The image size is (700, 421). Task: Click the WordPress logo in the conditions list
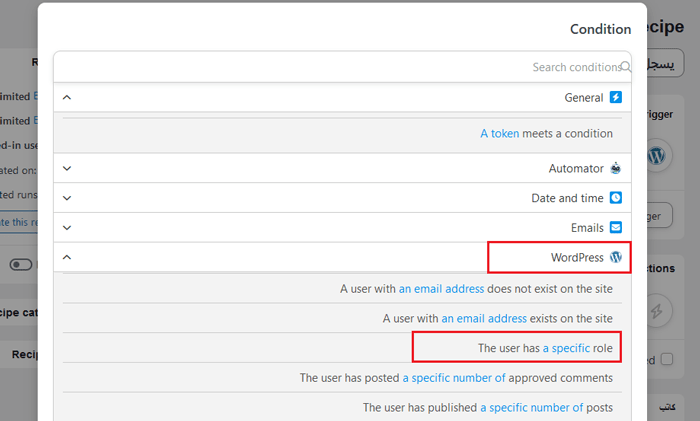pyautogui.click(x=616, y=257)
